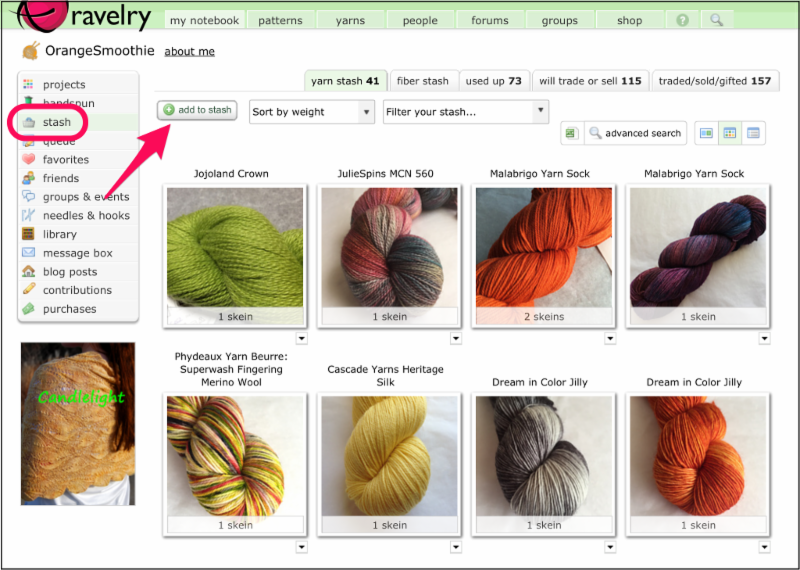
Task: Expand the Filter your stash dropdown
Action: (466, 112)
